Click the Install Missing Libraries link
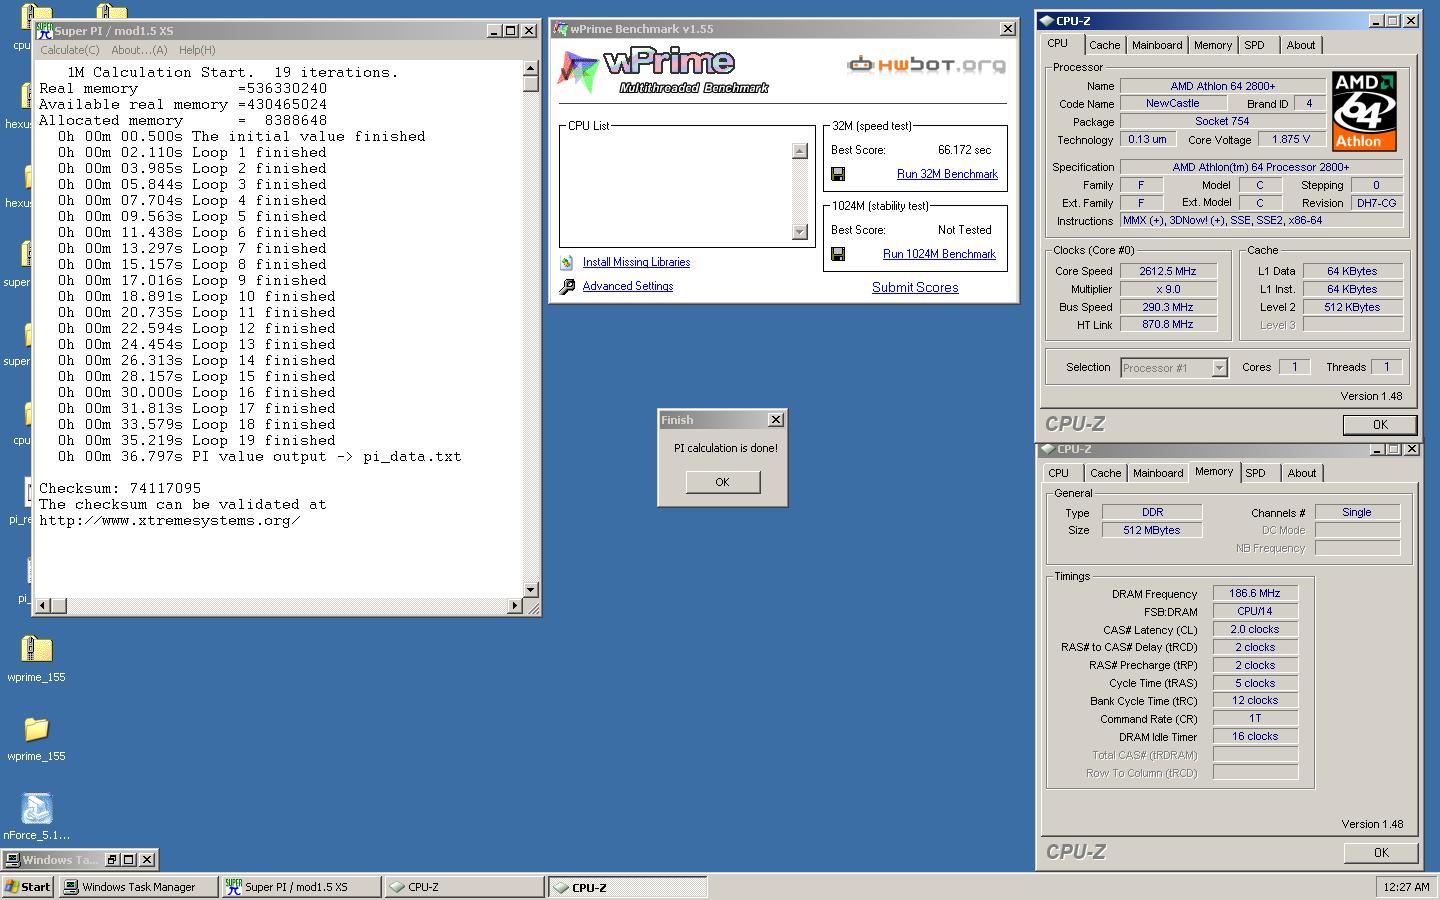Screen dimensions: 1440x900 coord(636,262)
